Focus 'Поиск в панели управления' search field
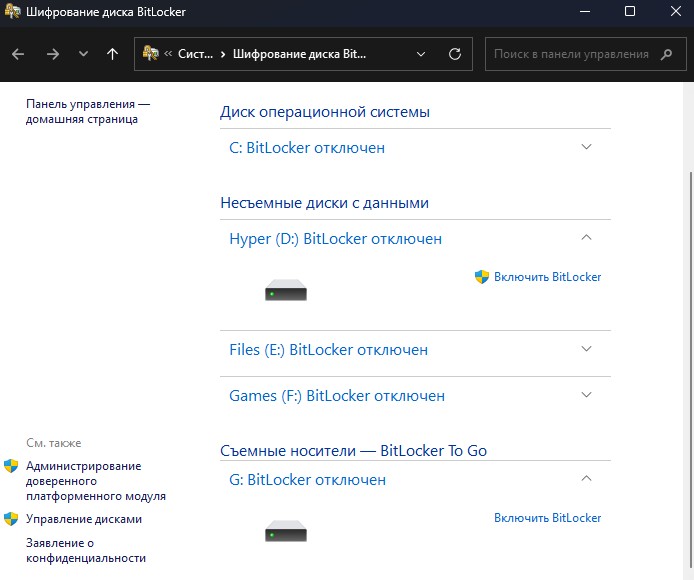 tap(586, 54)
